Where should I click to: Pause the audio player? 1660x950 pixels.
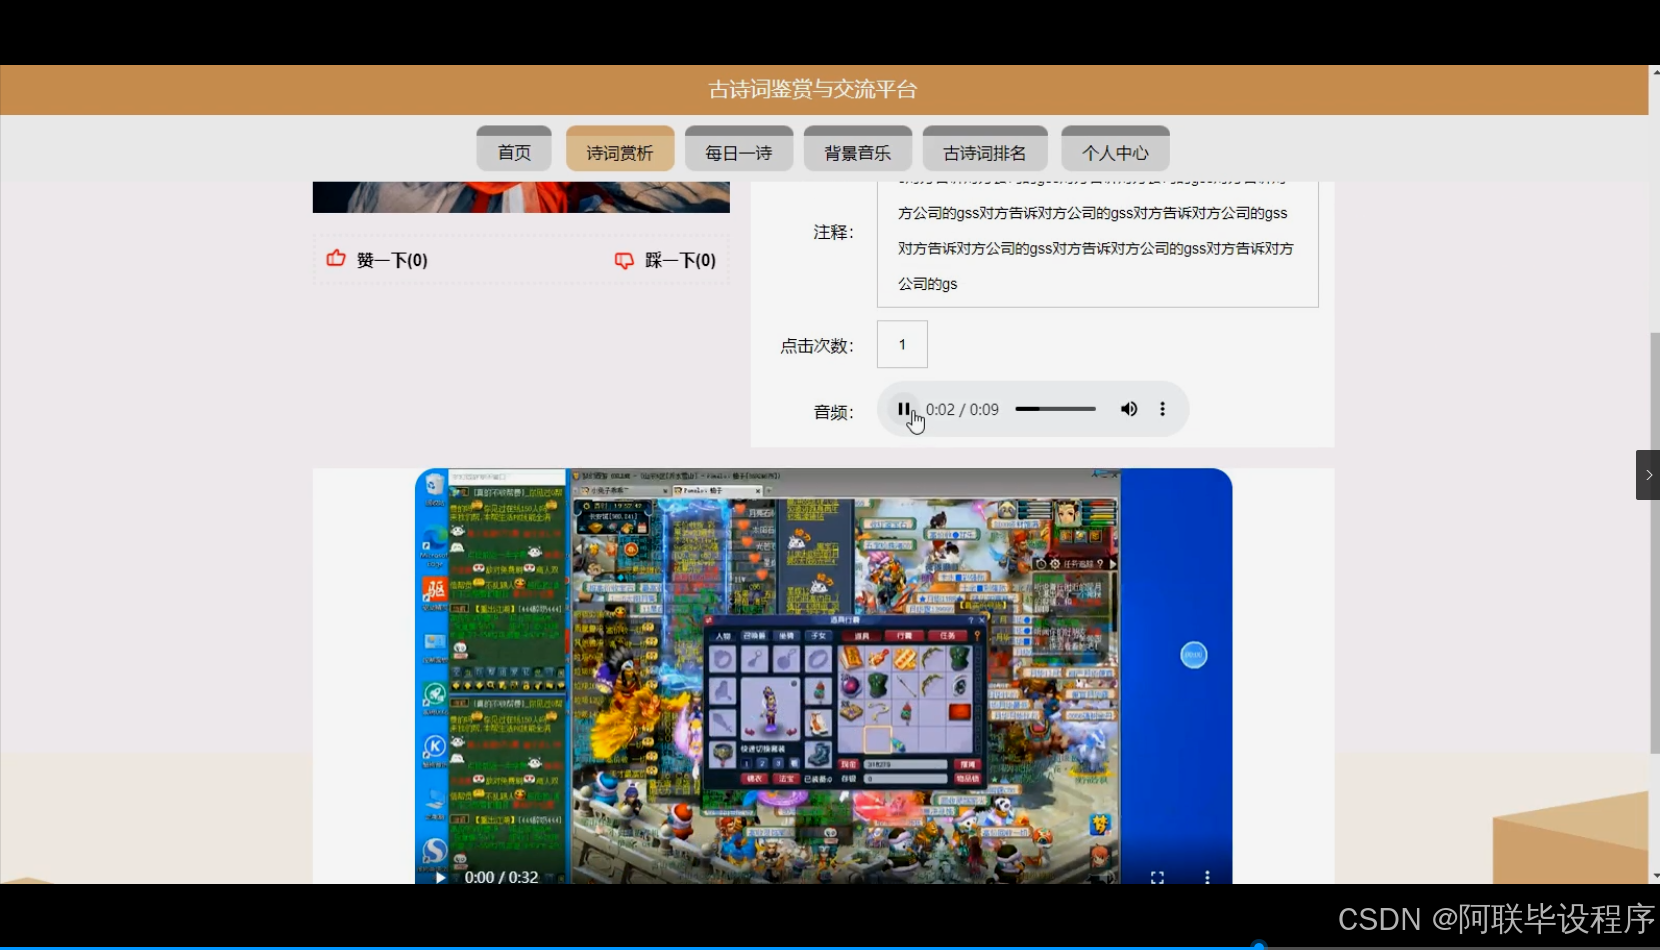904,409
